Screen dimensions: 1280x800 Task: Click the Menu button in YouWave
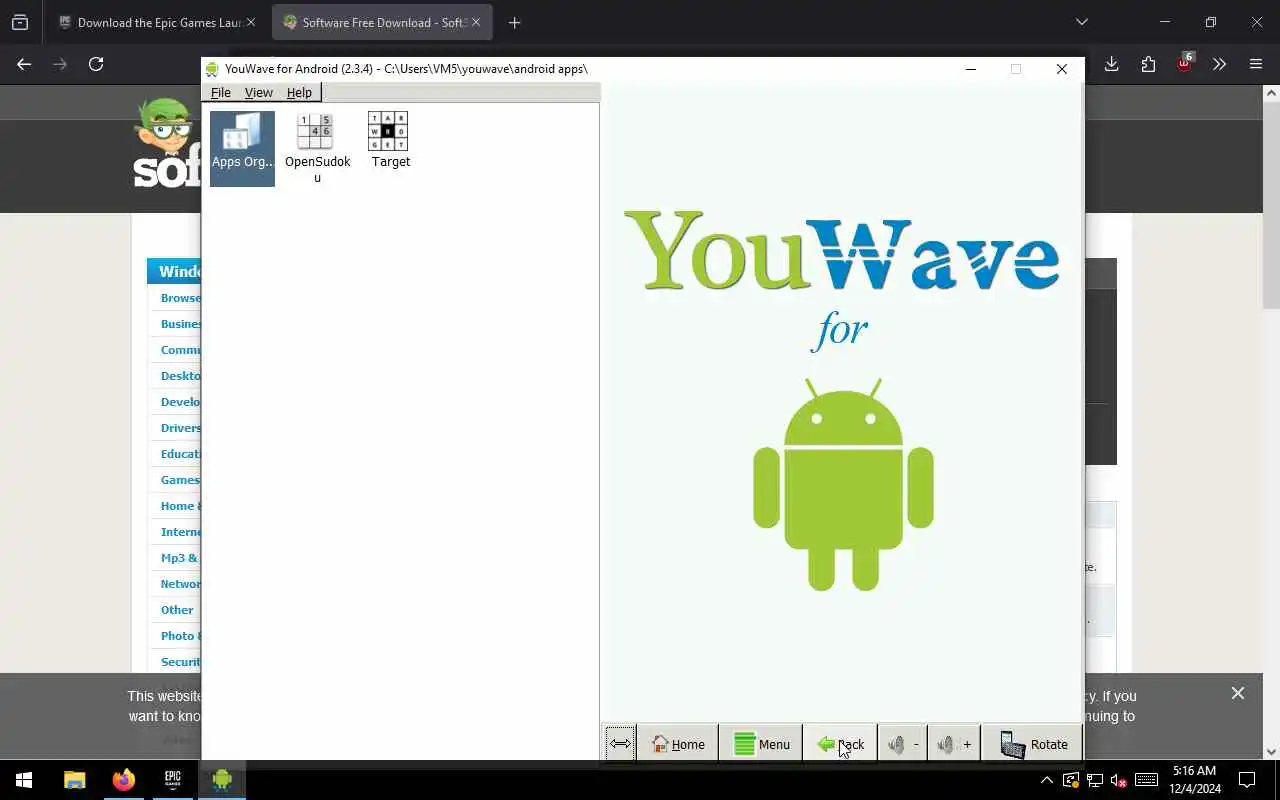[761, 744]
